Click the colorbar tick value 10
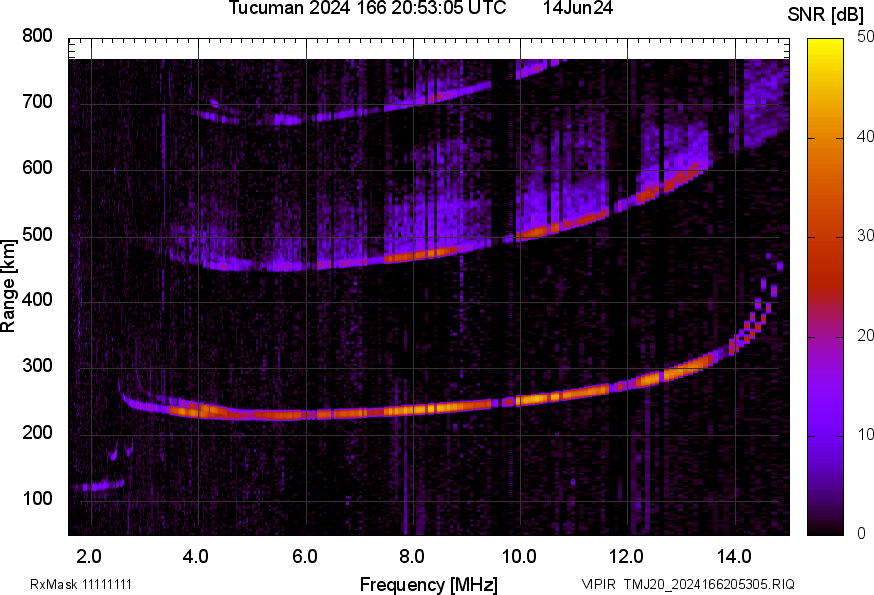 click(865, 434)
